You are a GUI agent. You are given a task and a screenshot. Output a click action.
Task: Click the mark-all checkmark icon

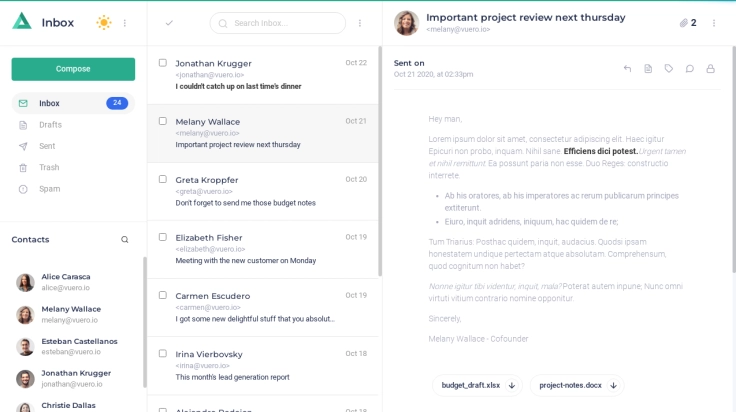click(x=169, y=23)
